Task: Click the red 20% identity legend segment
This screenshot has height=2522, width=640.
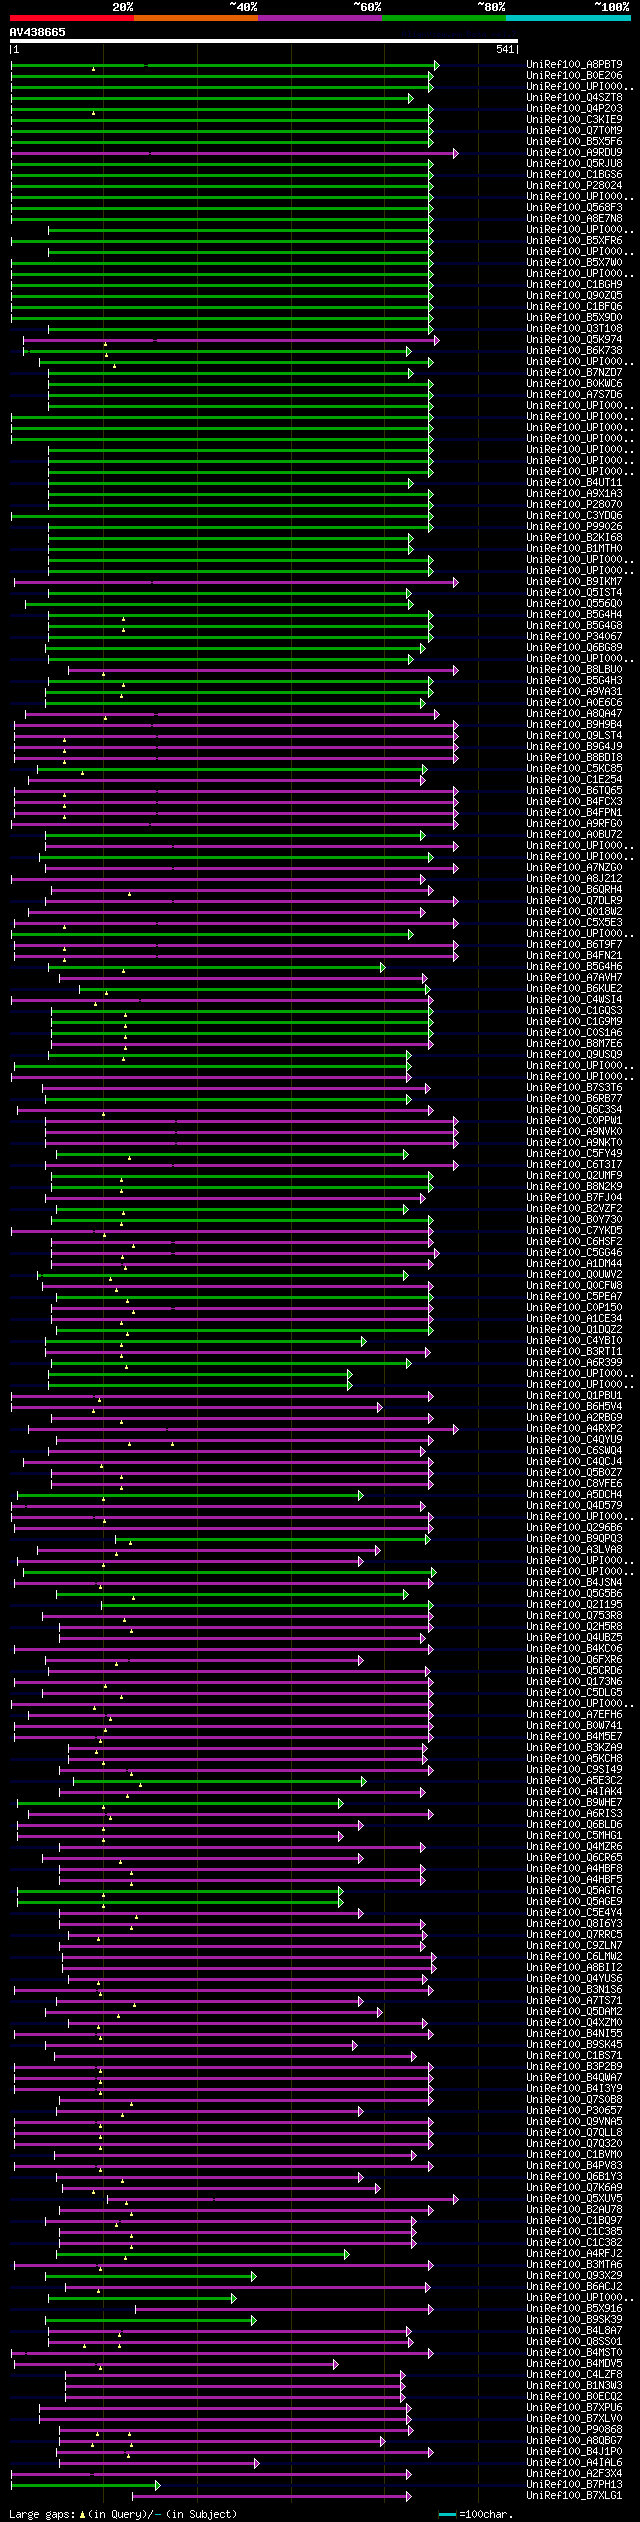Action: [x=72, y=17]
